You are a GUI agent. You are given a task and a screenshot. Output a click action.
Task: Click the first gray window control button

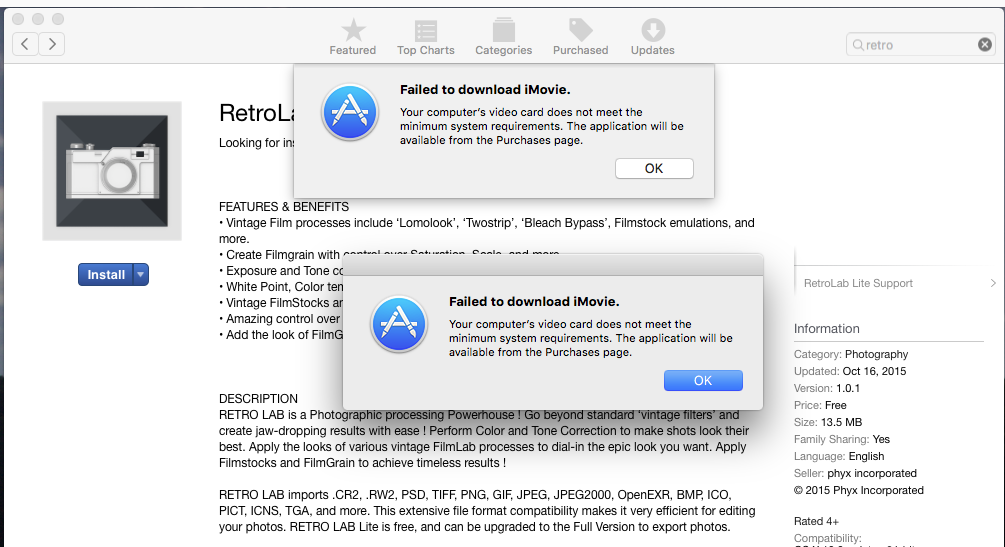(x=18, y=19)
